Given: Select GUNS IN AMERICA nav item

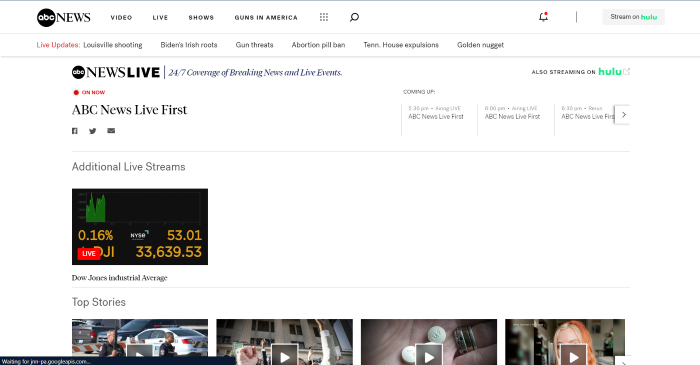Looking at the screenshot, I should [266, 17].
